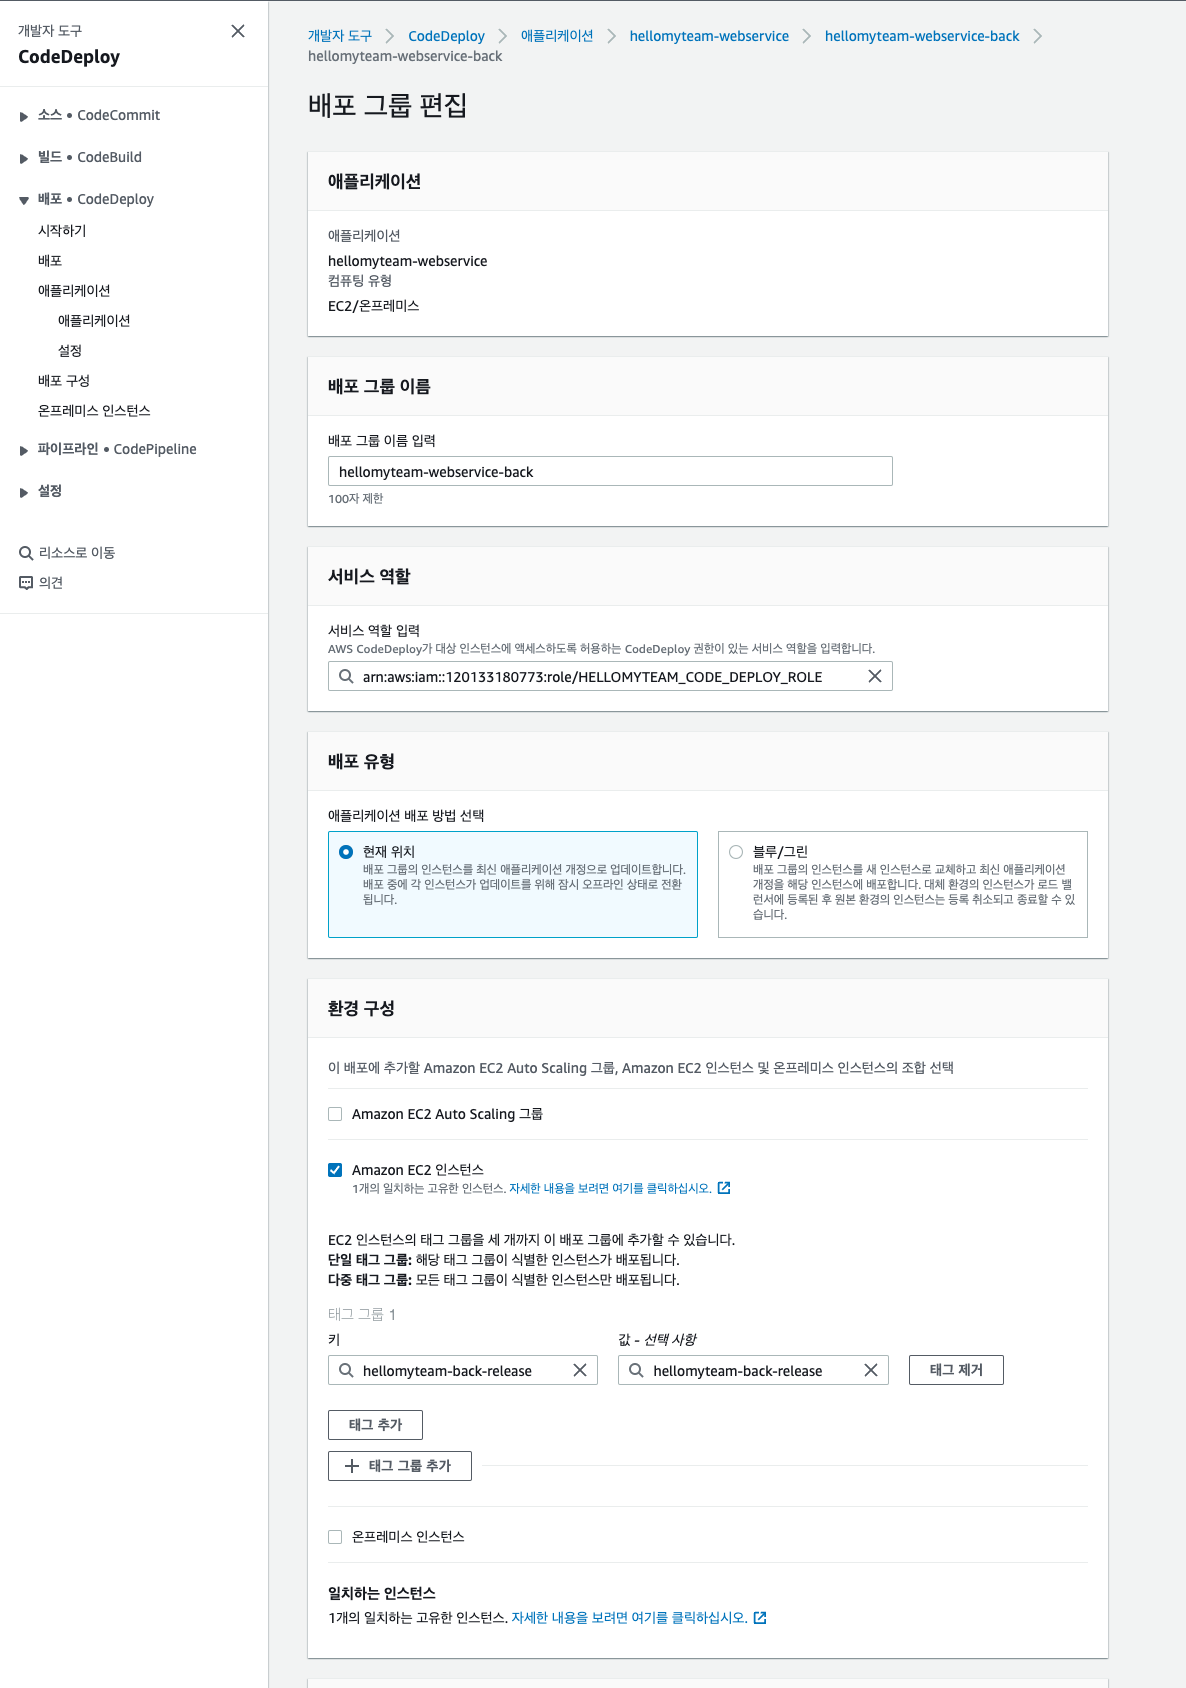Screen dimensions: 1186x1688
Task: Open the 의견 feedback link text
Action: click(51, 582)
